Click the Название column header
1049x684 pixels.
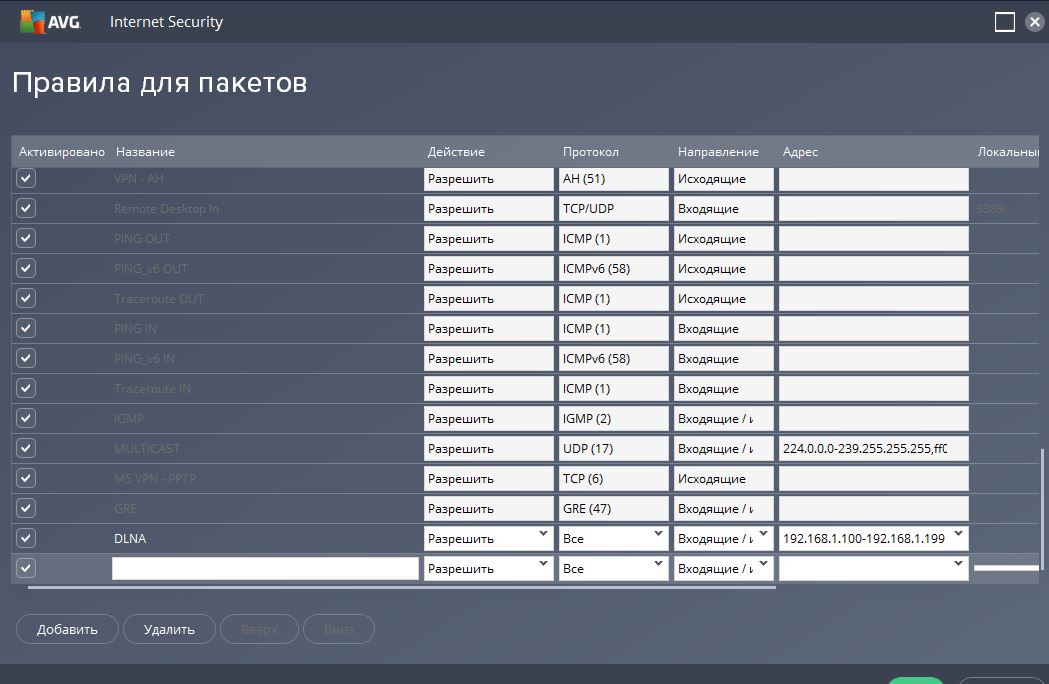pos(145,152)
